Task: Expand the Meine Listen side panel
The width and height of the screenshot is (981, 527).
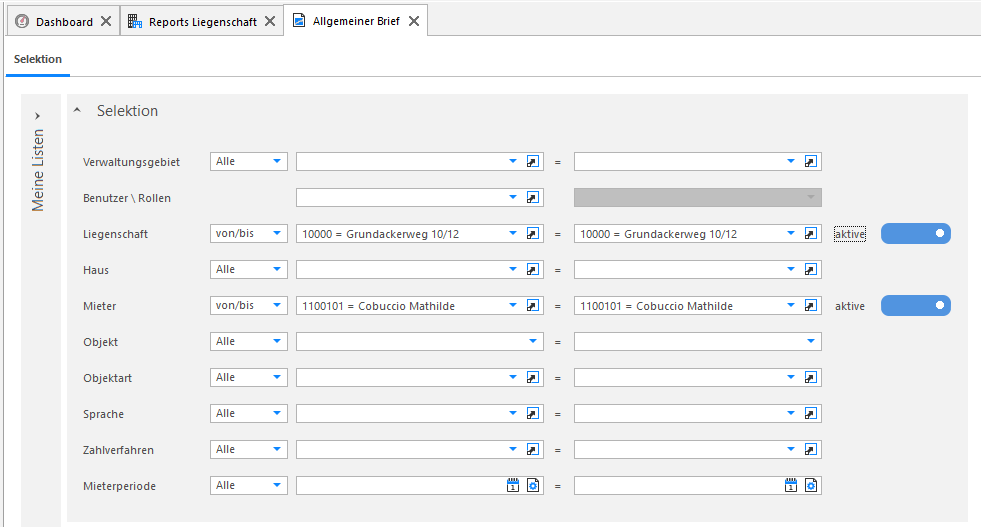Action: [x=38, y=116]
